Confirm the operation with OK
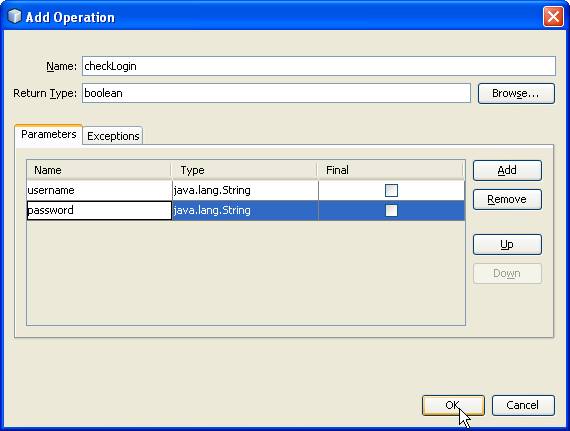This screenshot has height=431, width=570. 453,405
